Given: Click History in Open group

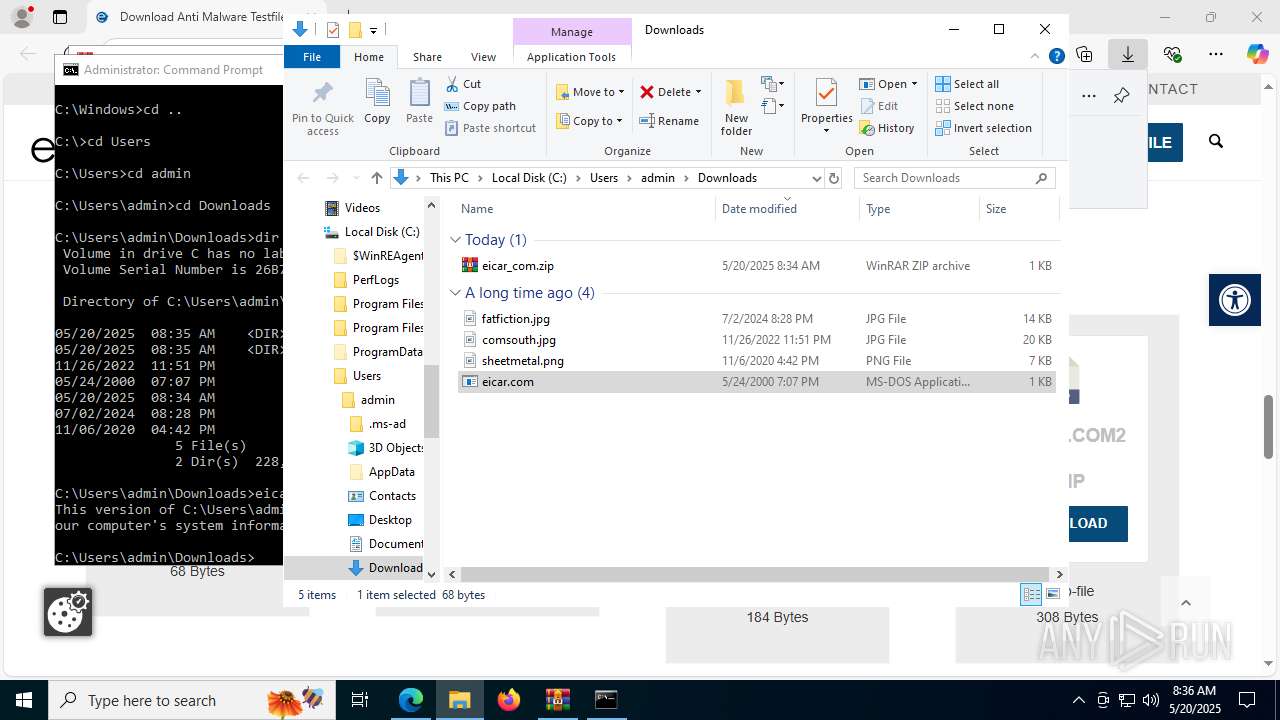Looking at the screenshot, I should click(886, 128).
